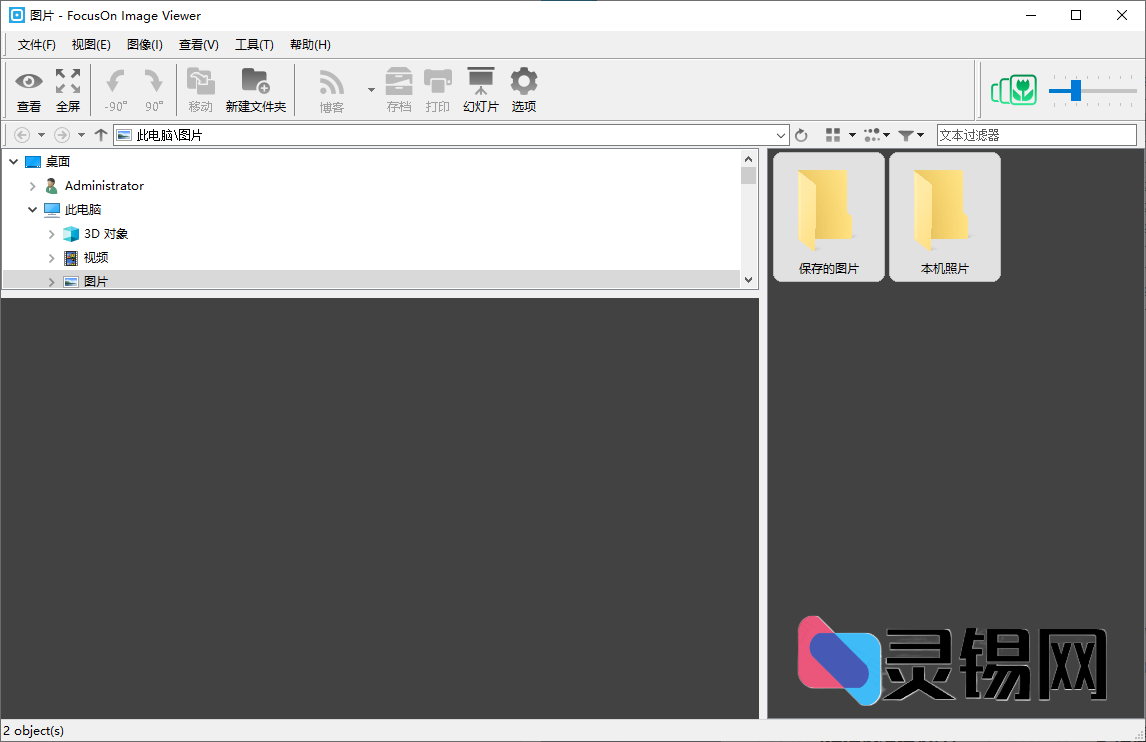Viewport: 1146px width, 742px height.
Task: Toggle the green image panel switch
Action: (1014, 89)
